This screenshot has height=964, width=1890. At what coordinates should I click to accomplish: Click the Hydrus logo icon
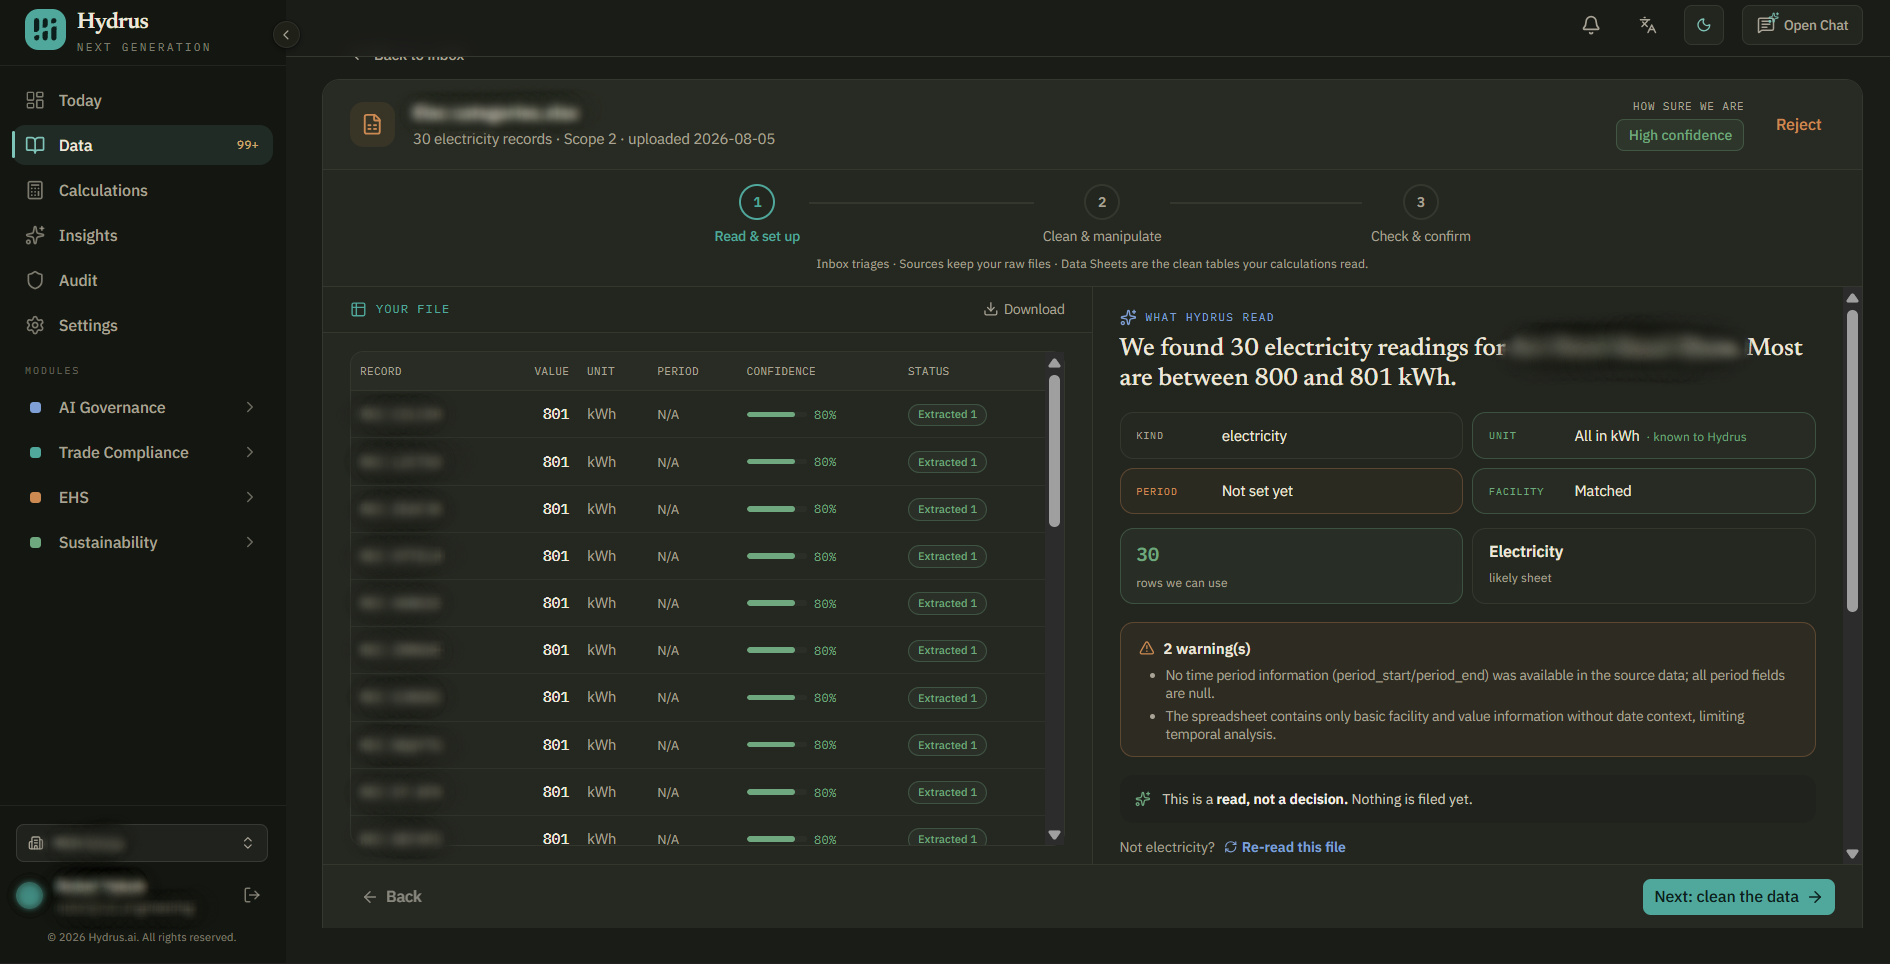[x=45, y=30]
